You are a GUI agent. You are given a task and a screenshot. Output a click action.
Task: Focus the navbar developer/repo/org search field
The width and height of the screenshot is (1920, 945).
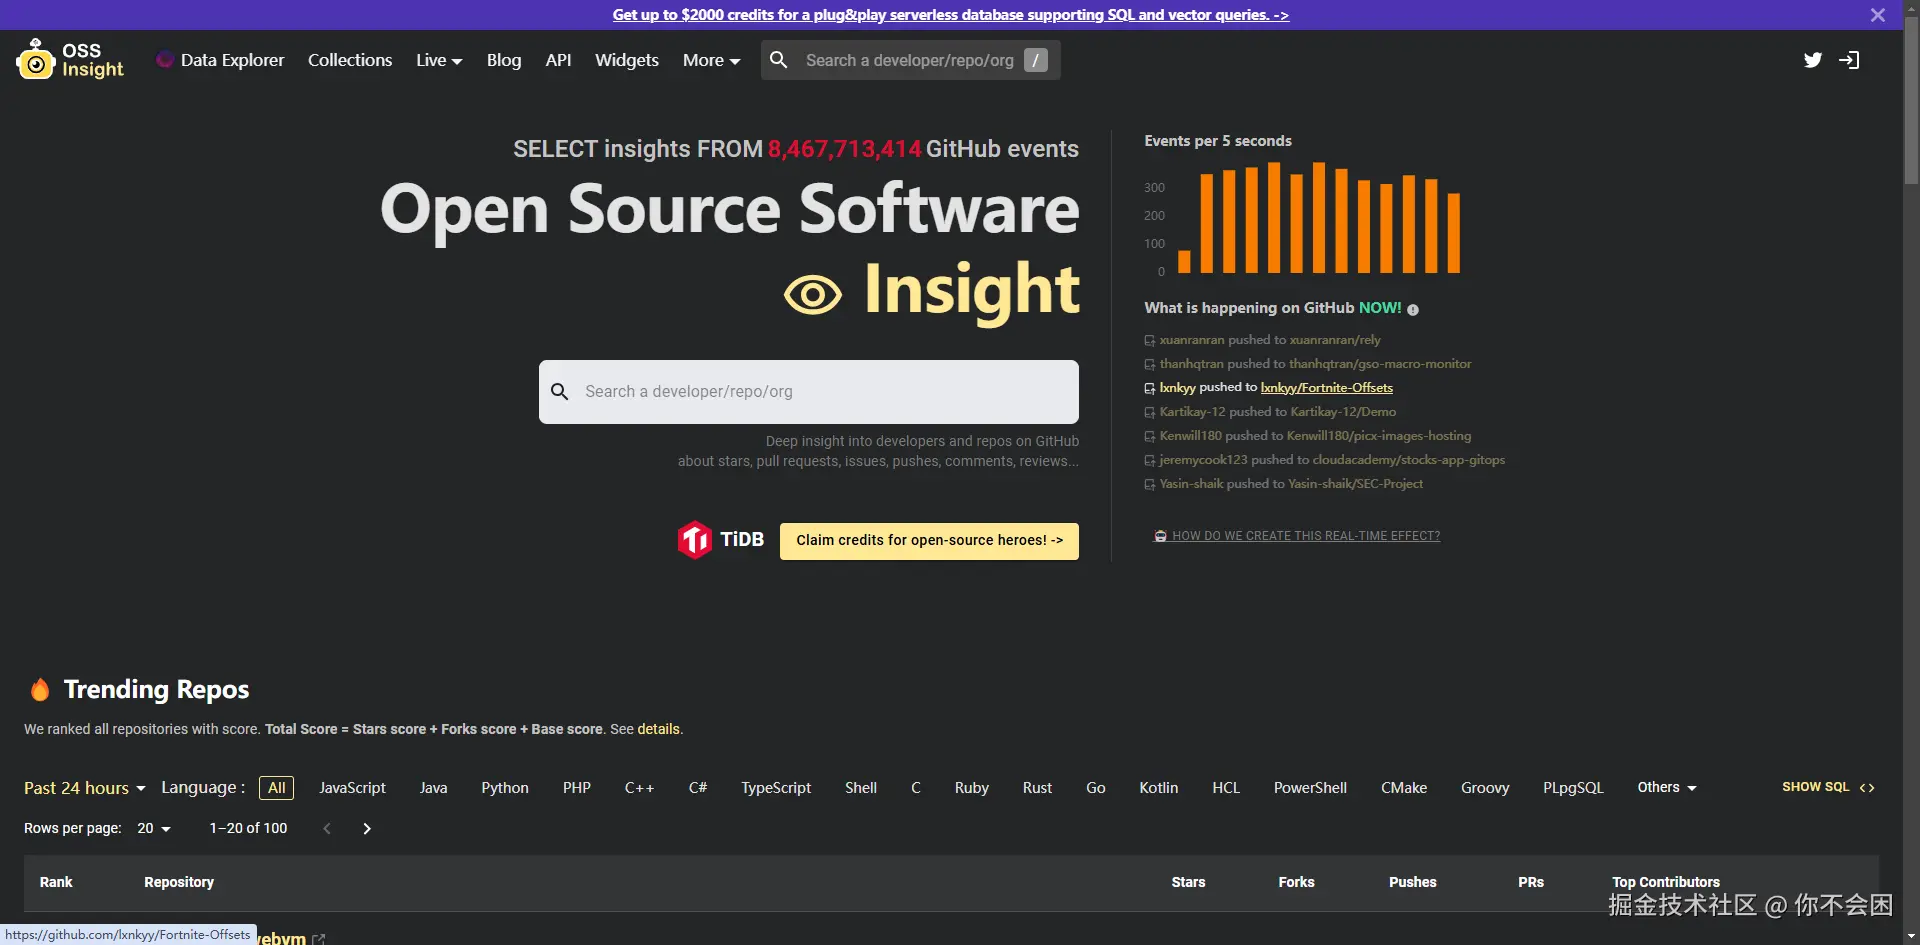pyautogui.click(x=909, y=60)
